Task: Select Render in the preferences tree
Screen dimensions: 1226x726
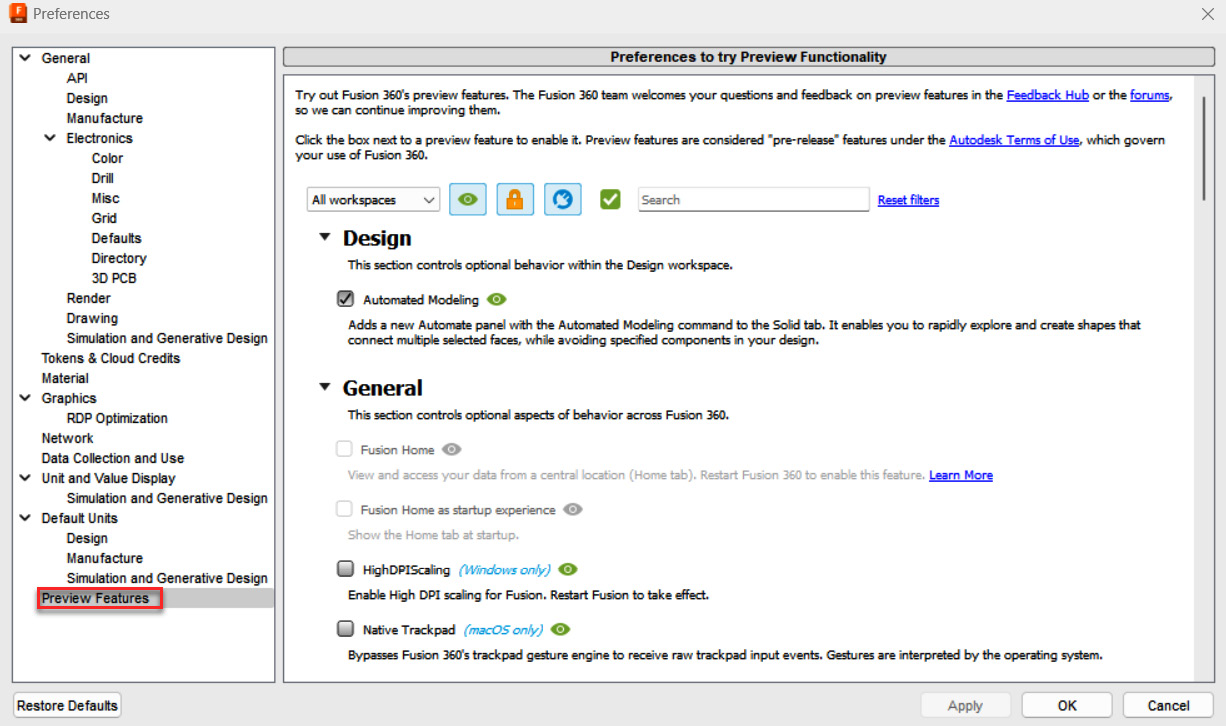Action: tap(89, 298)
